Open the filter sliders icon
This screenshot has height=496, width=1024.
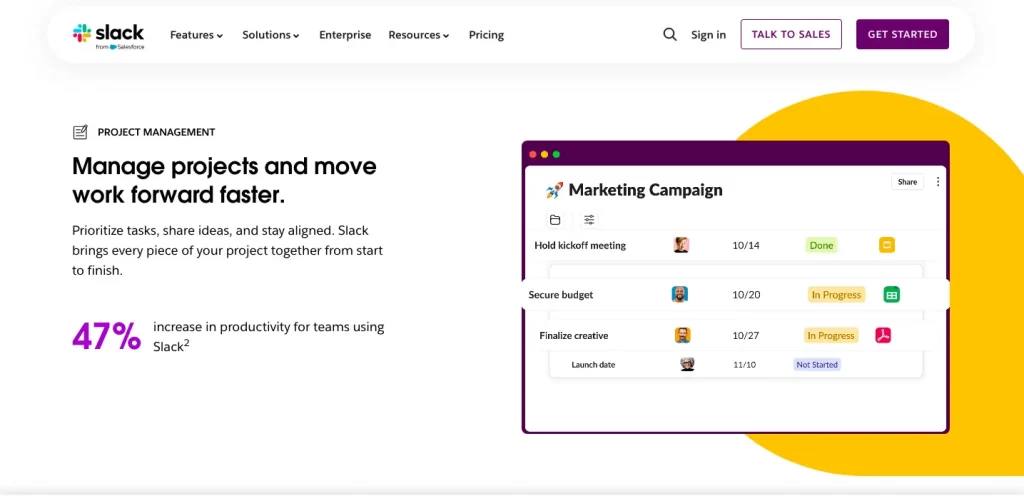(x=589, y=220)
